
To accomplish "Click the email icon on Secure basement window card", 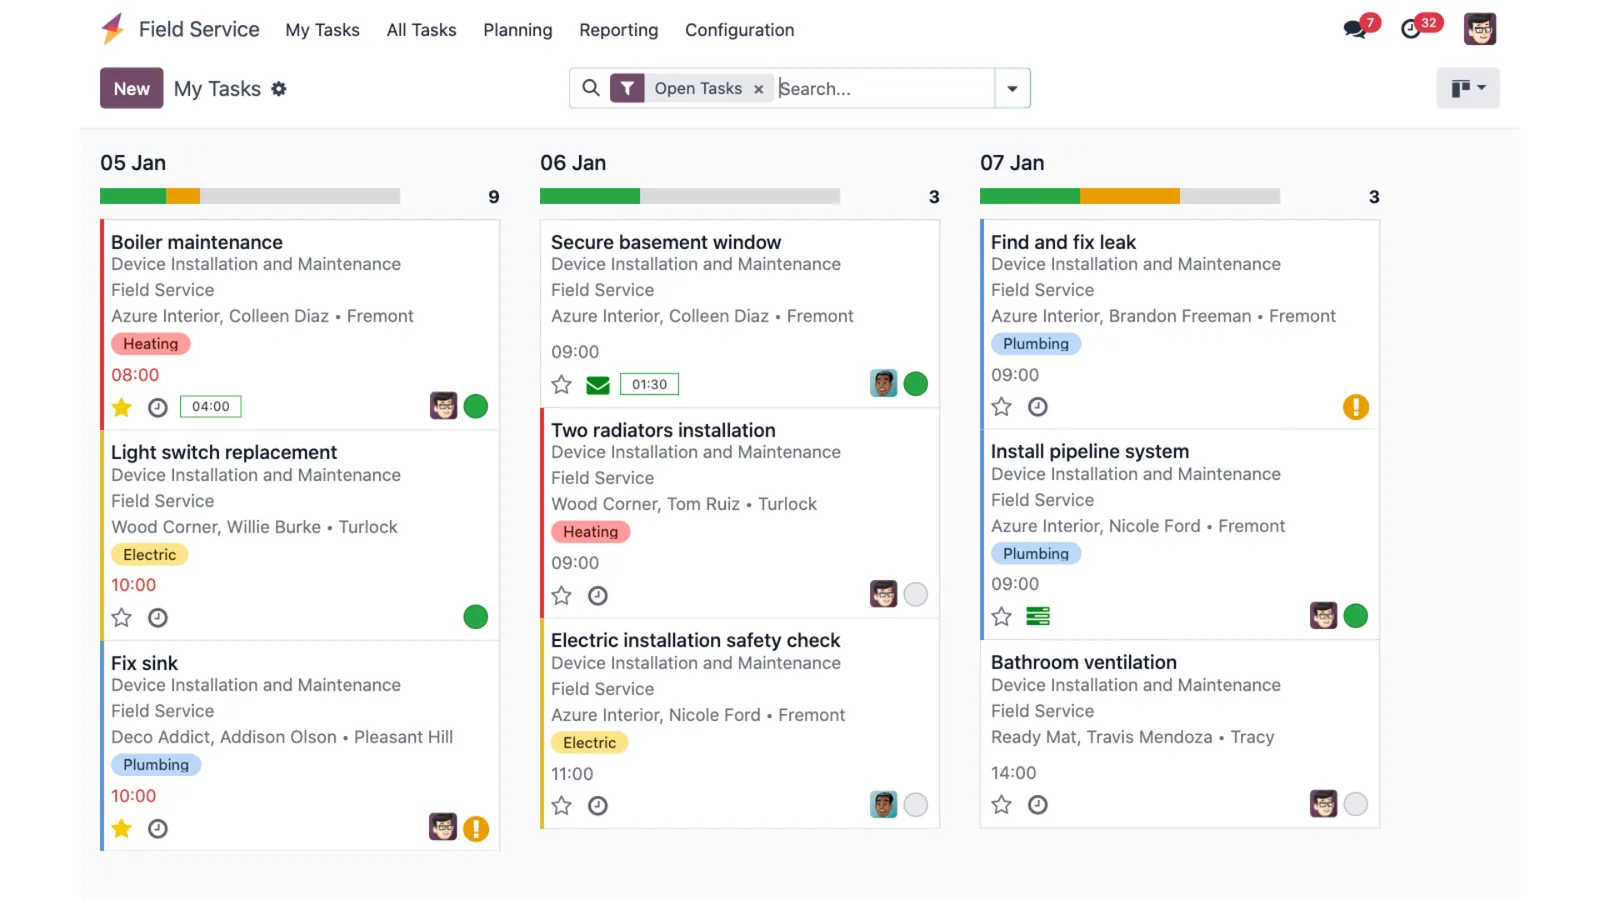I will click(598, 385).
